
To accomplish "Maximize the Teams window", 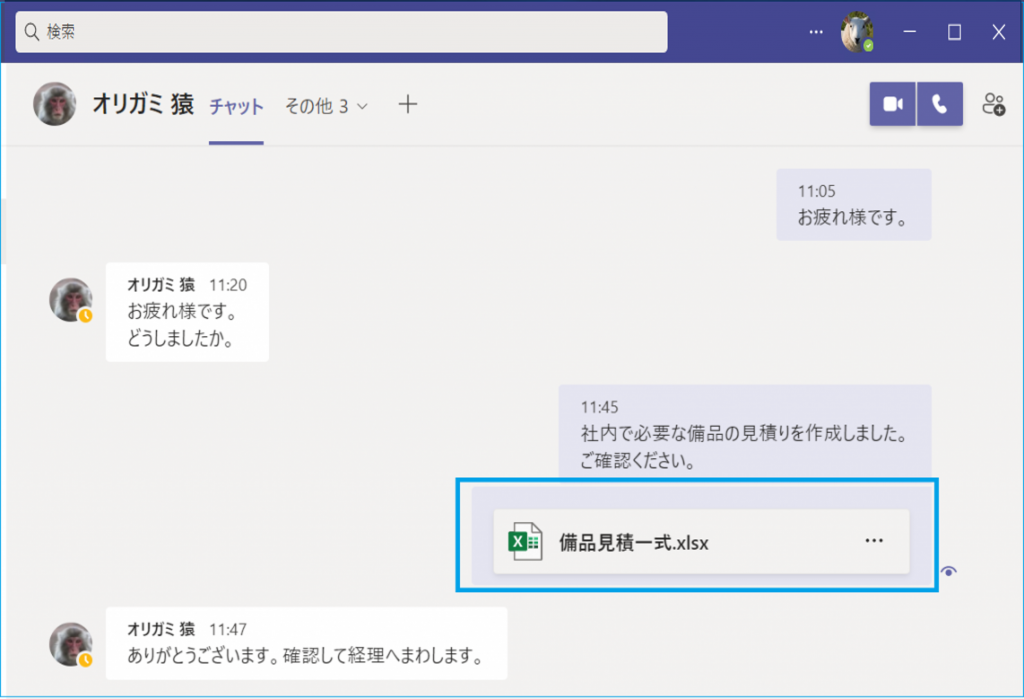I will (954, 32).
